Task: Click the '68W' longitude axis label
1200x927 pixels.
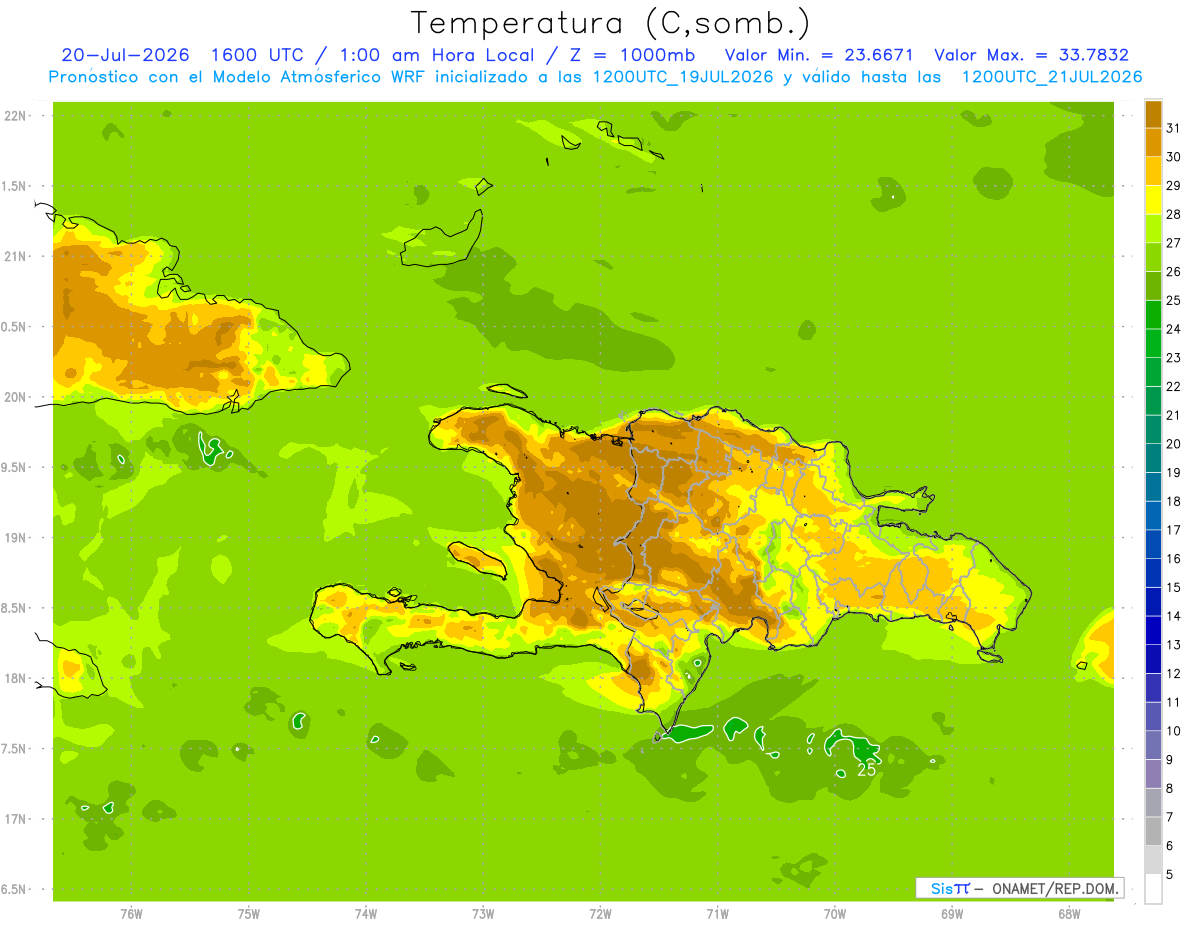Action: (1069, 913)
